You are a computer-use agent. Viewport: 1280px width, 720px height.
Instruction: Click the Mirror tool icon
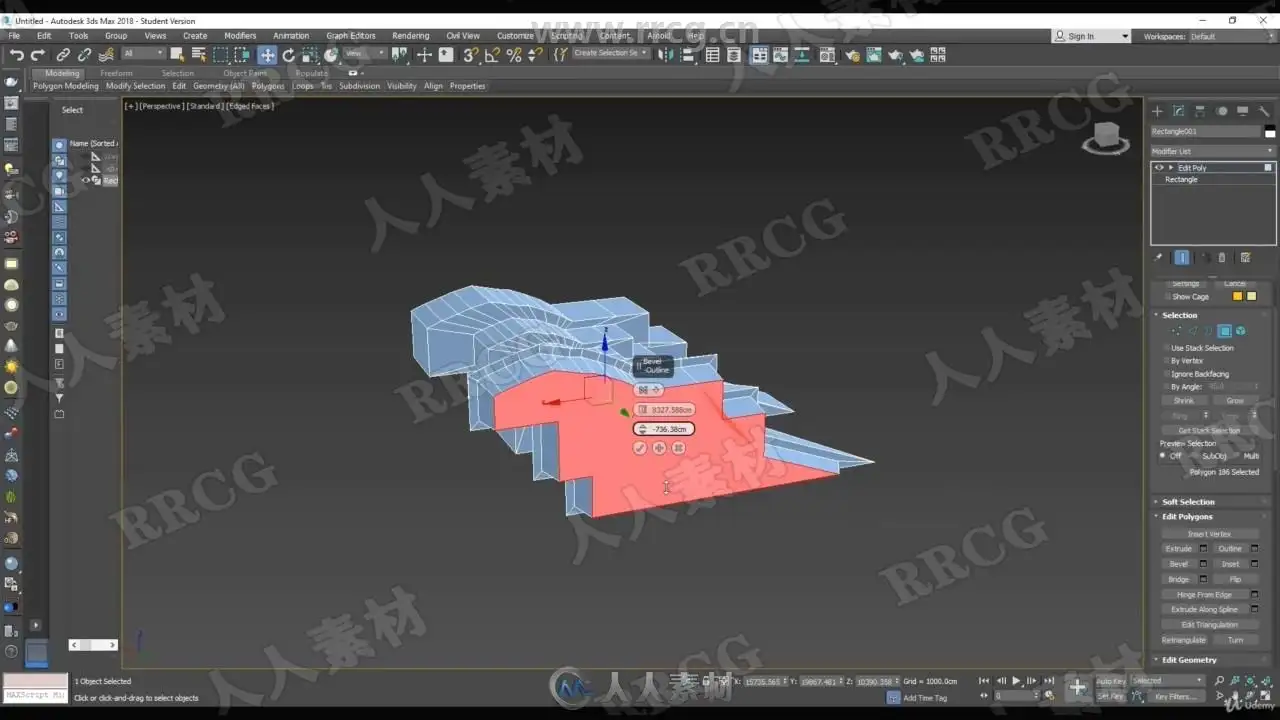coord(667,55)
